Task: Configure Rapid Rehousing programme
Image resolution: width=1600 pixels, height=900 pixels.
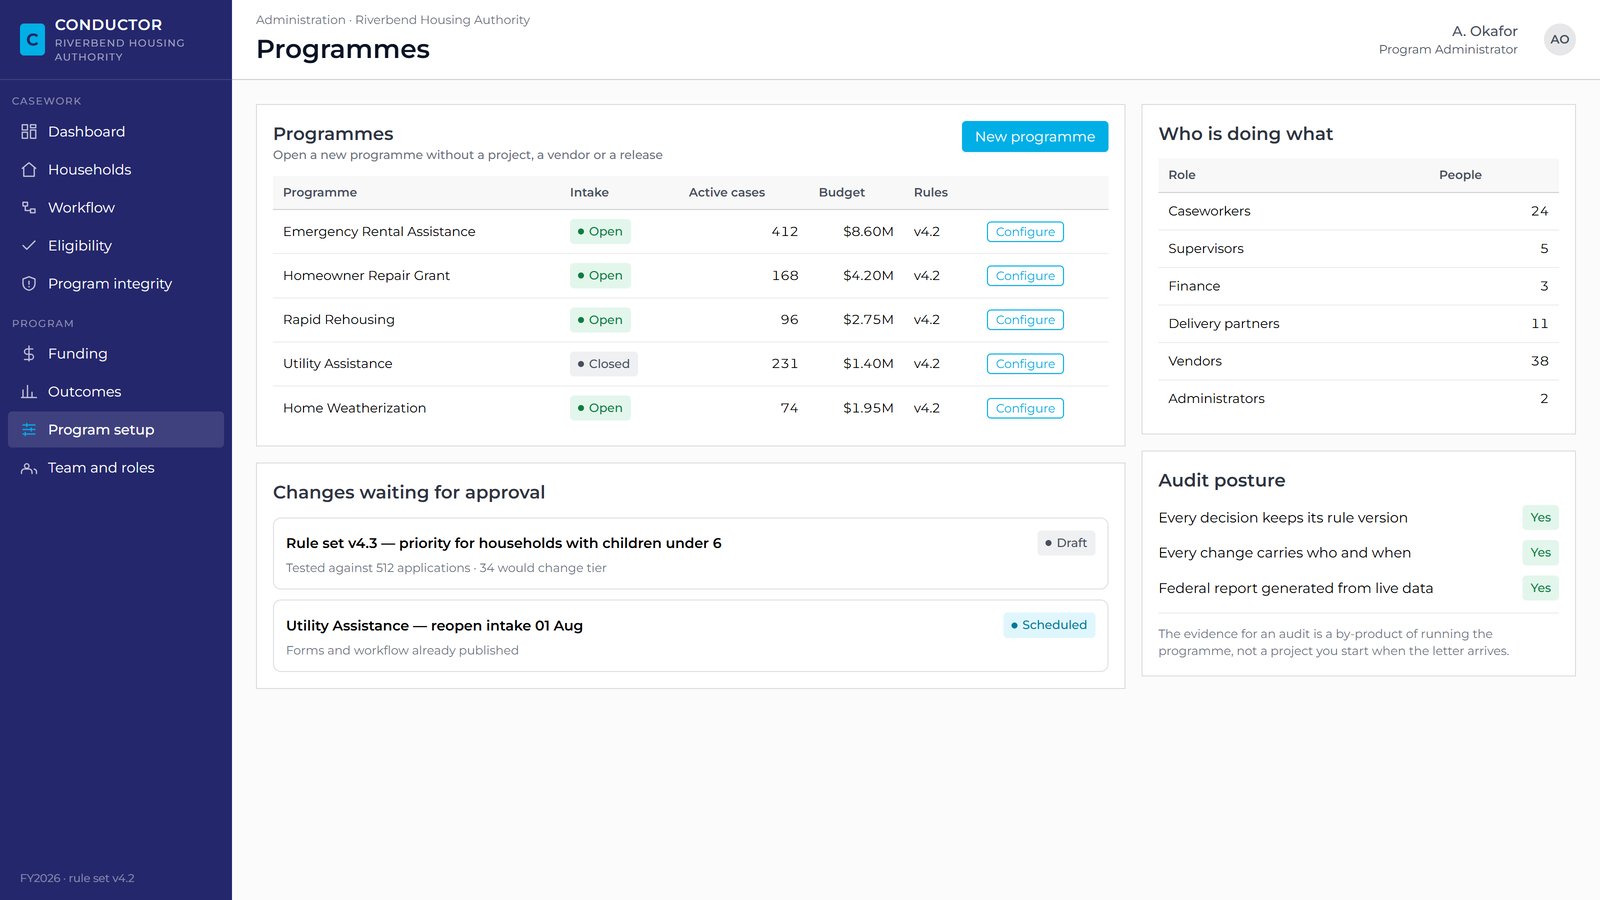Action: click(1025, 319)
